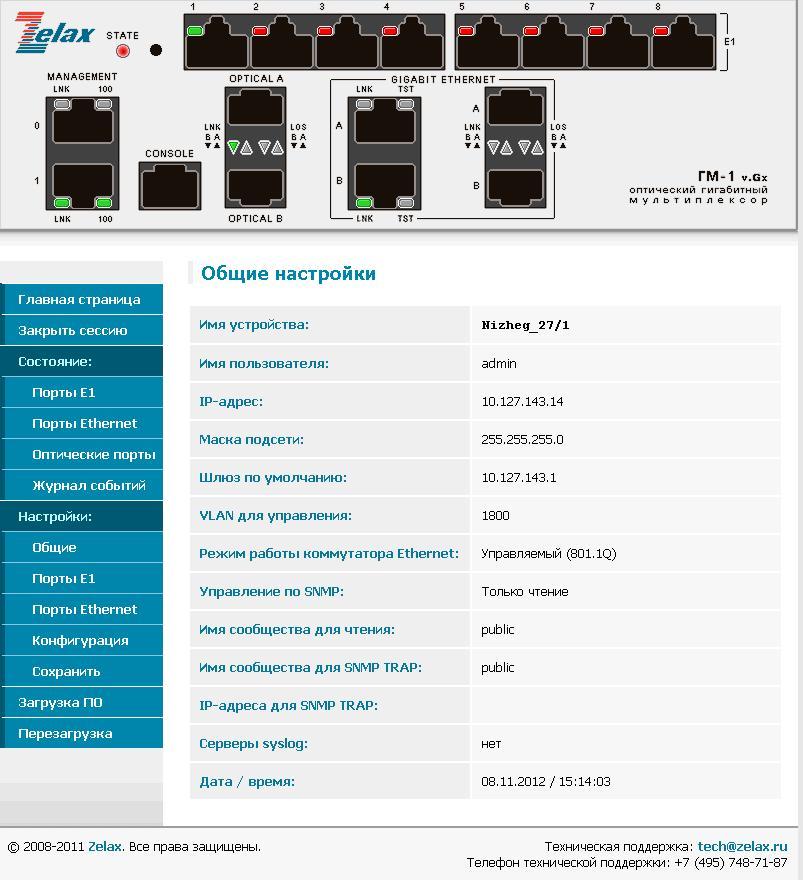The image size is (803, 880).
Task: Click the green LNK triangle of the optical module
Action: click(233, 148)
